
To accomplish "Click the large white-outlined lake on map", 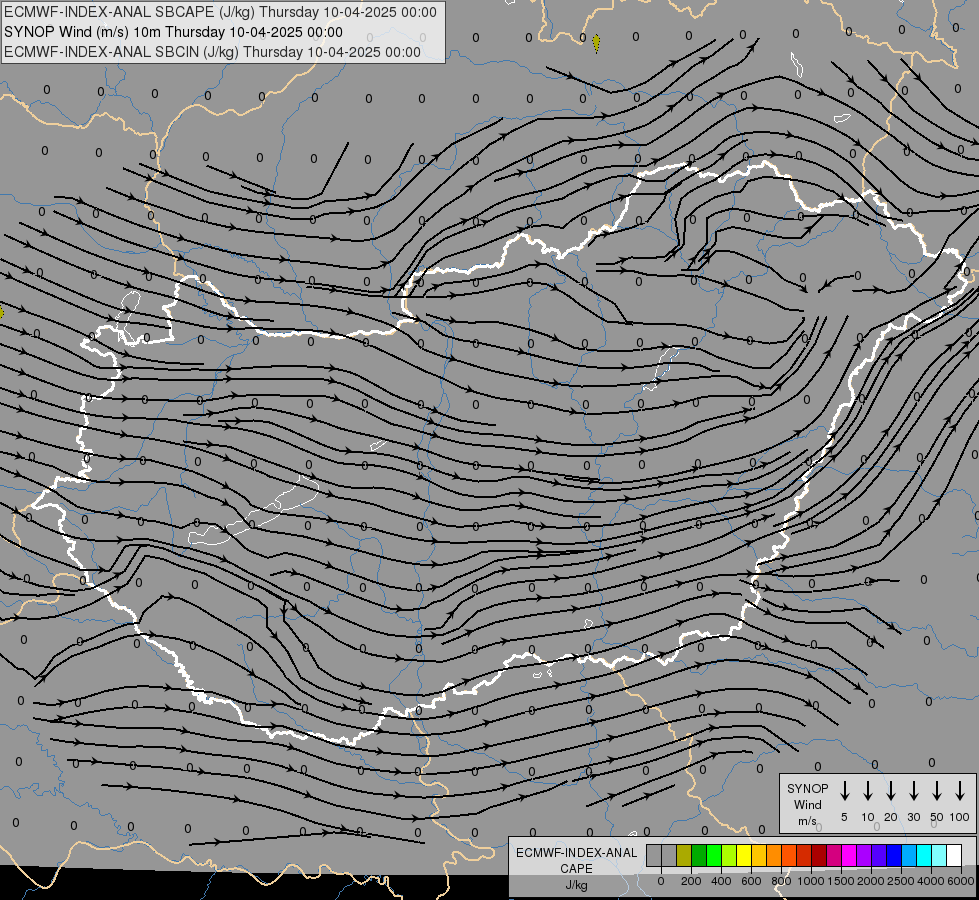I will [x=254, y=512].
